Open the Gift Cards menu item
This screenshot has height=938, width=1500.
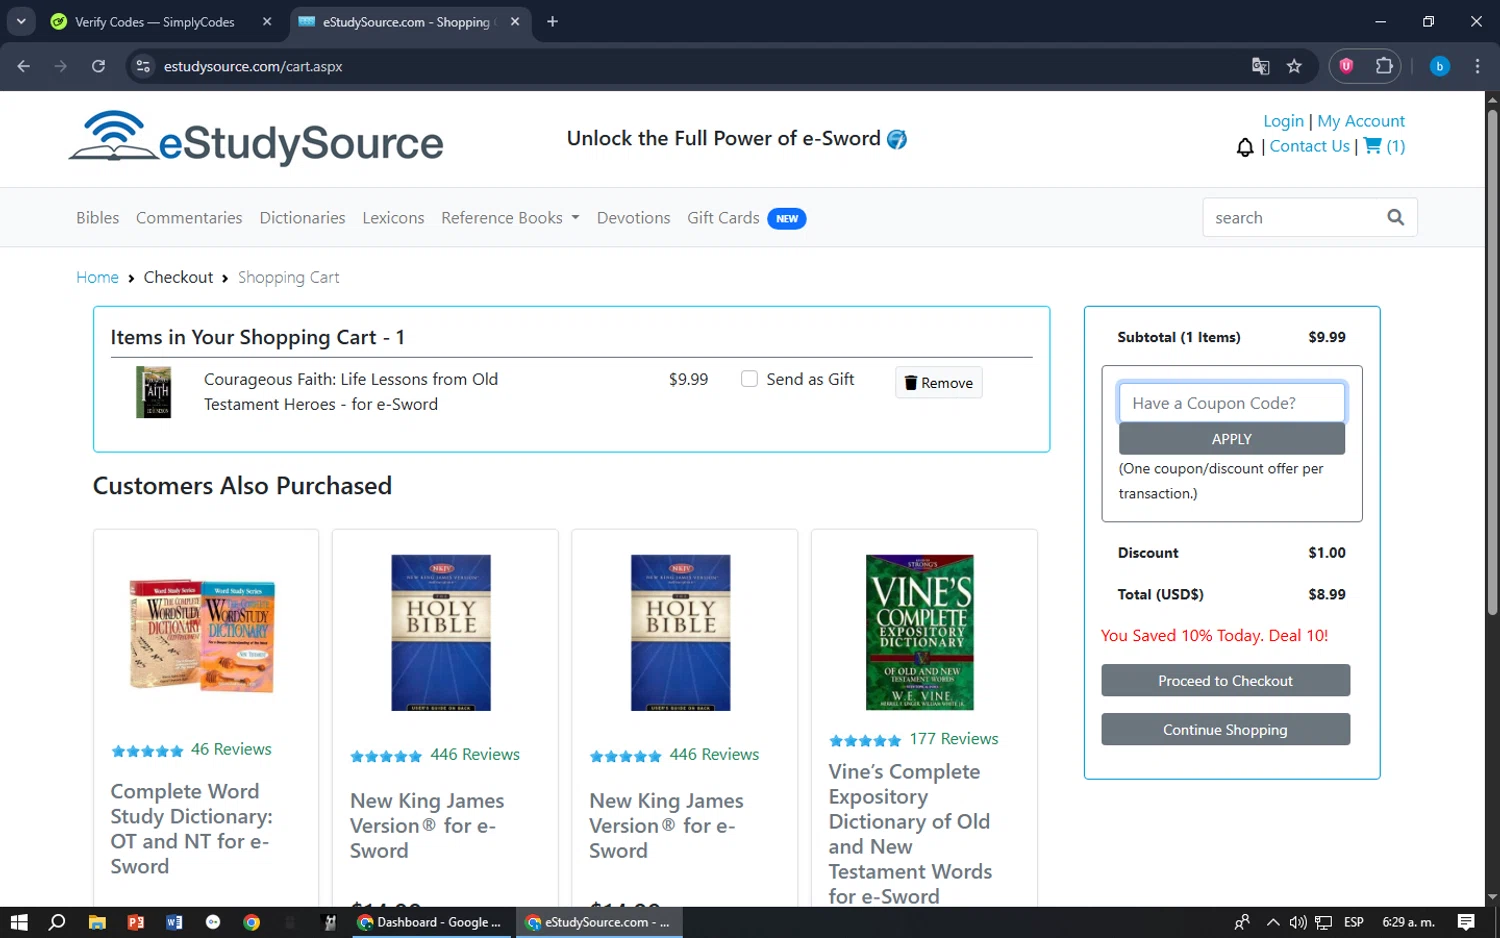(723, 218)
